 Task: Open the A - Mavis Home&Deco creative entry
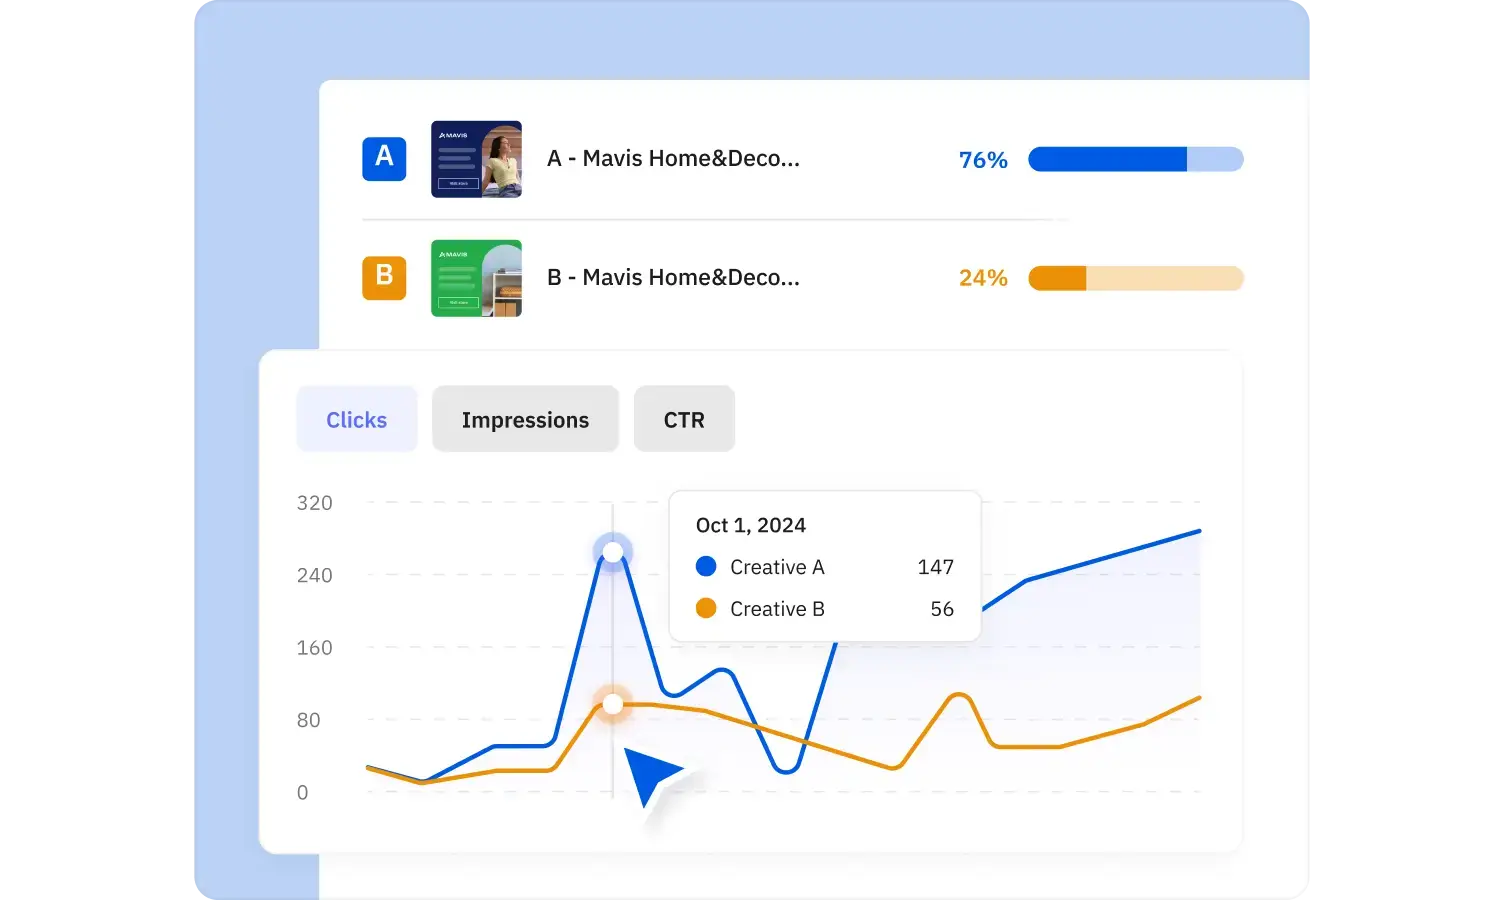click(674, 158)
